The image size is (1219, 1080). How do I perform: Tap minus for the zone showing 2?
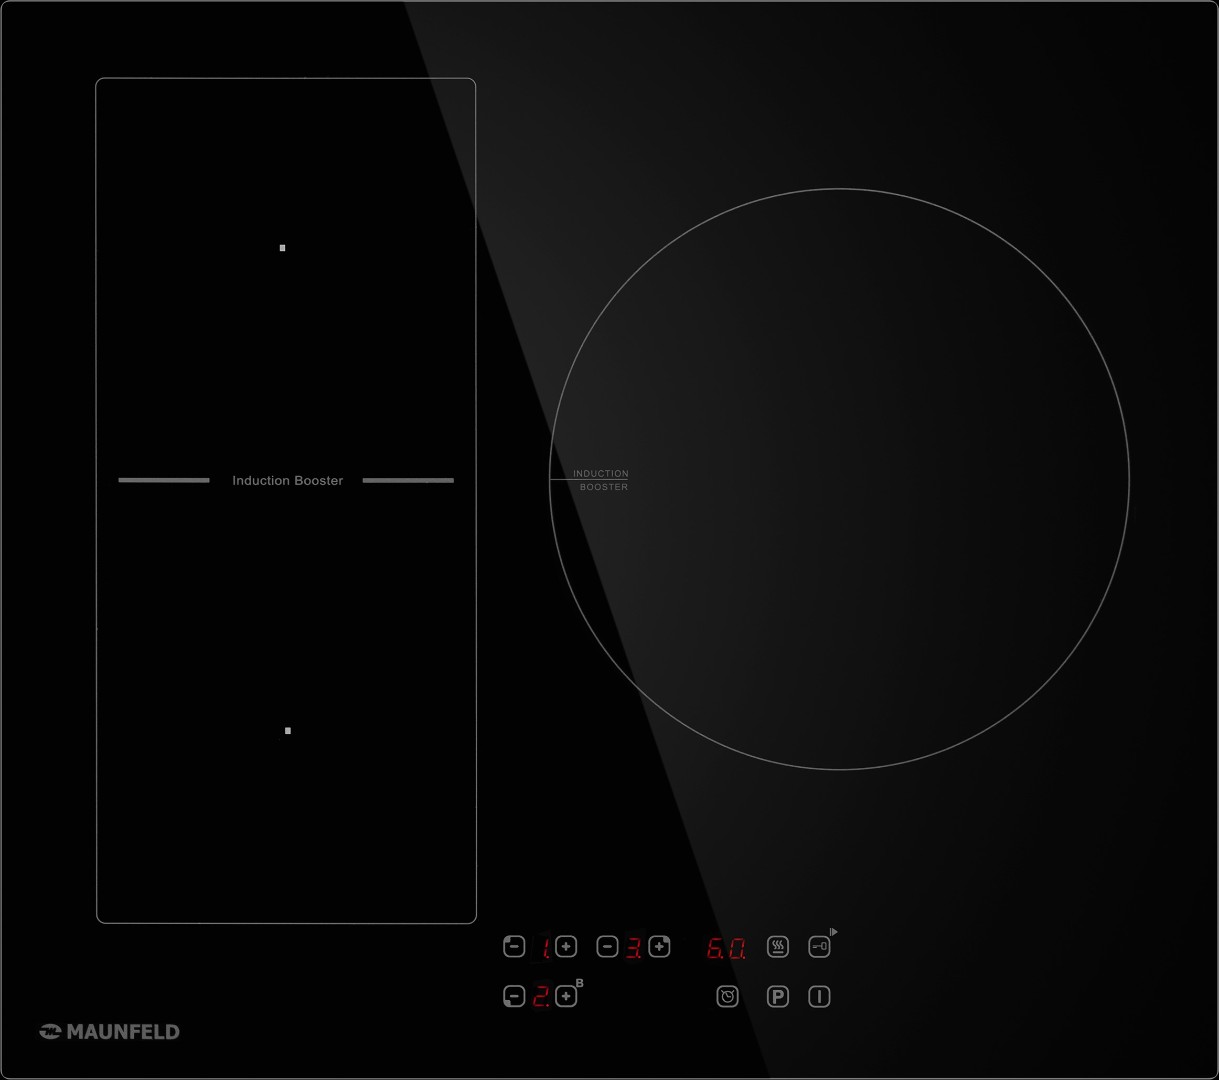(514, 996)
